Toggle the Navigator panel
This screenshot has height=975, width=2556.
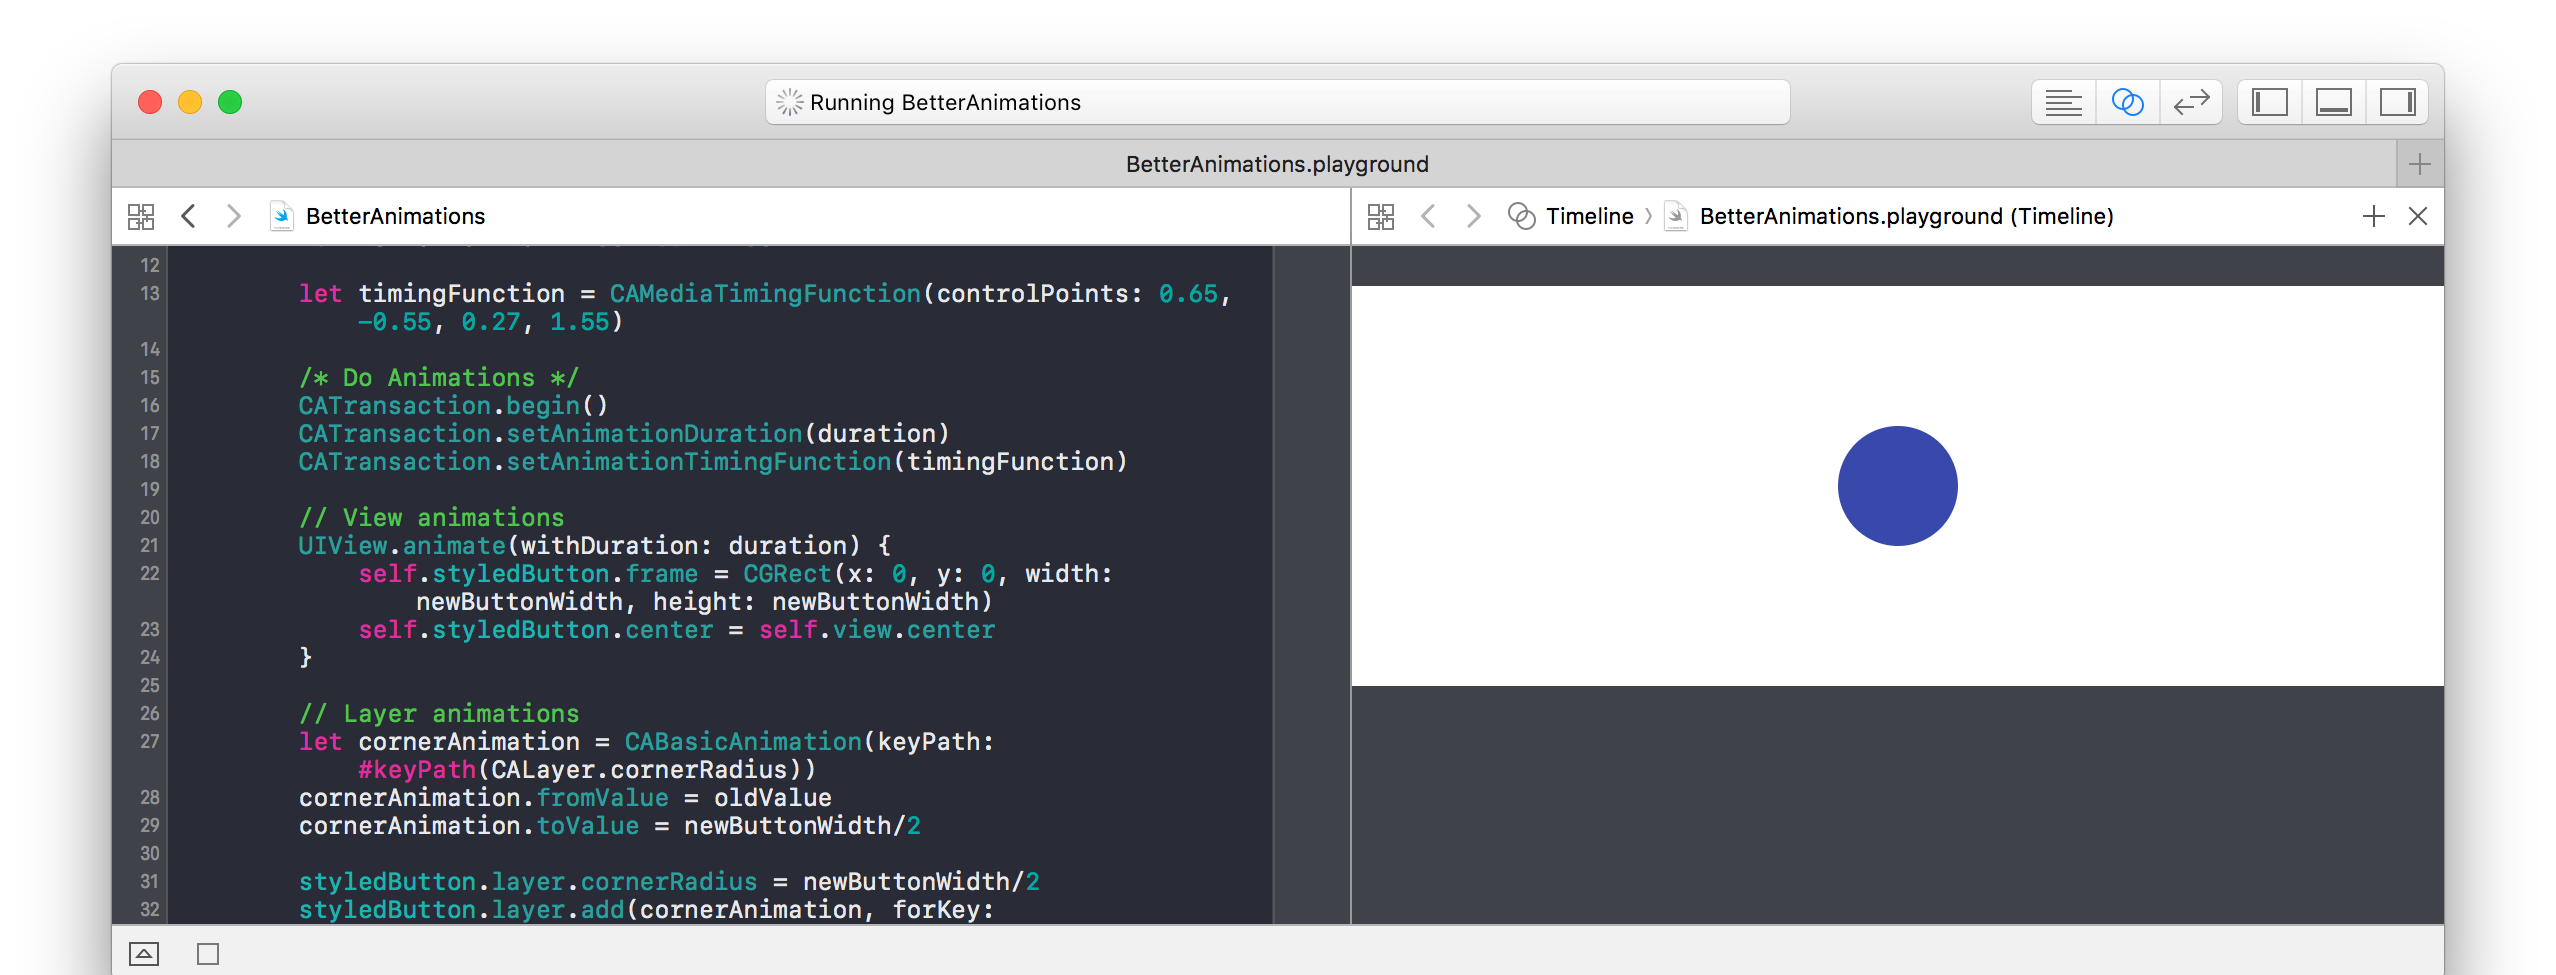click(2270, 102)
